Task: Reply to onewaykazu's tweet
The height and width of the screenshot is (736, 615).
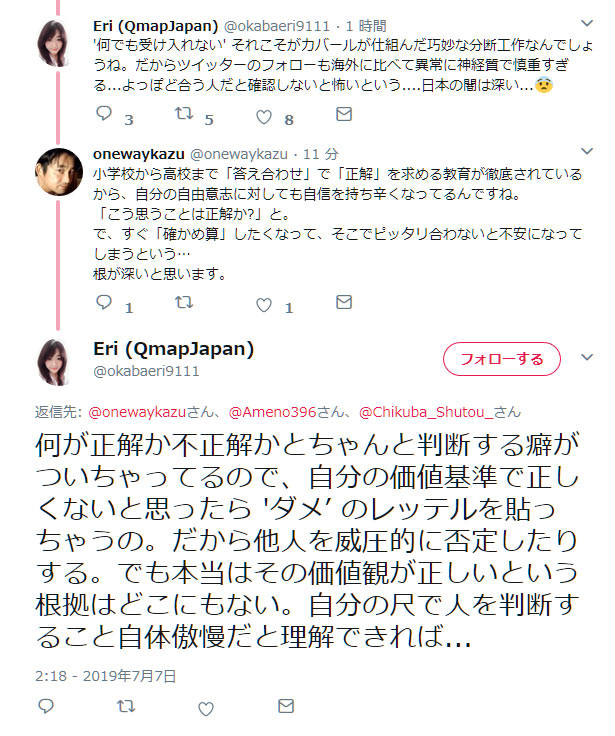Action: tap(104, 302)
